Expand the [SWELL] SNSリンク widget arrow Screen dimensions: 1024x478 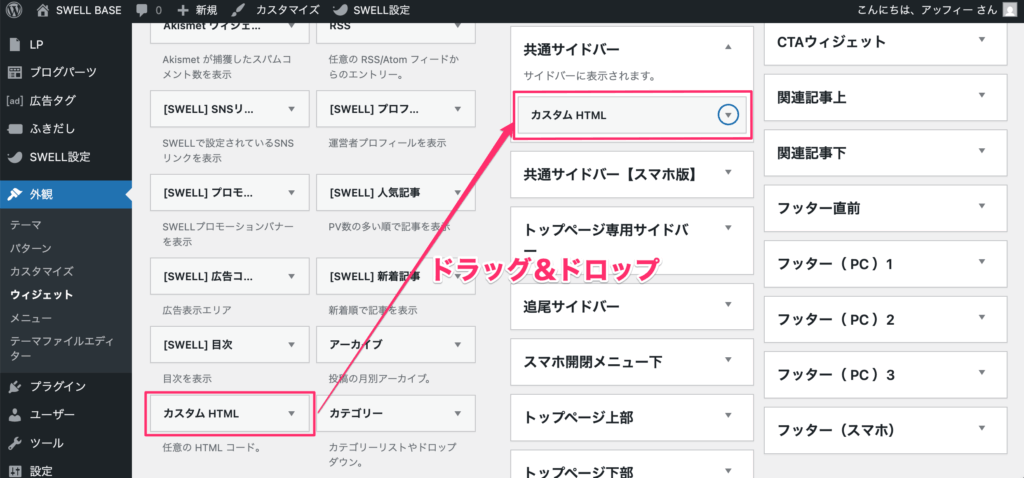coord(292,109)
